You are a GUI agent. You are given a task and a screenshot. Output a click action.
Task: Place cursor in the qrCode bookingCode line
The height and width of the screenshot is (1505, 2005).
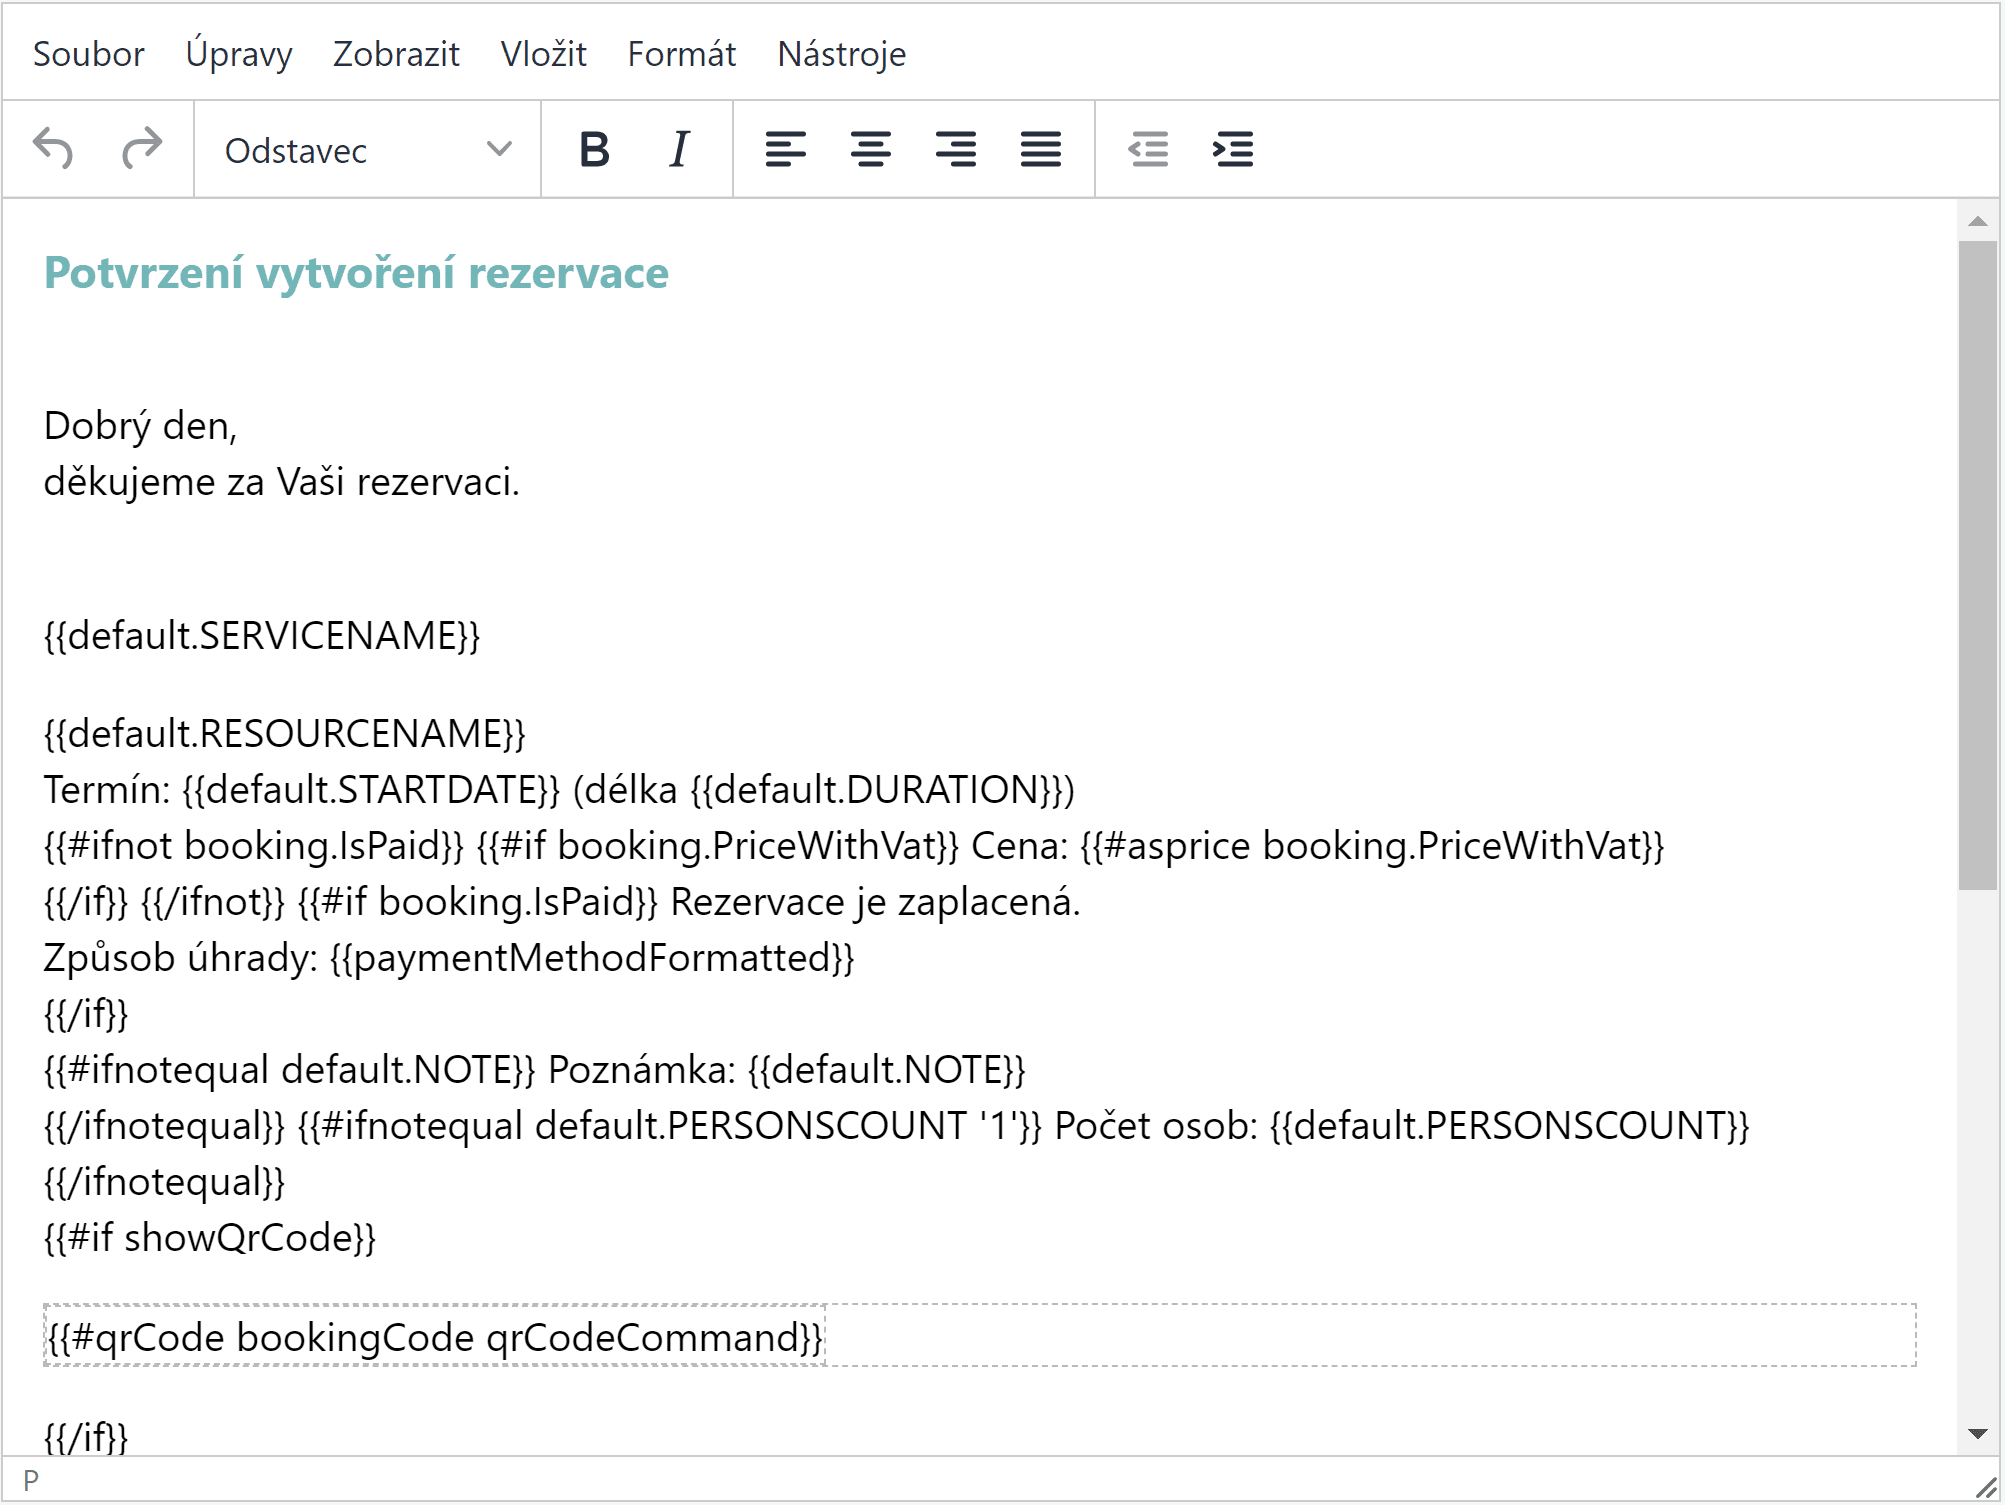pyautogui.click(x=435, y=1338)
